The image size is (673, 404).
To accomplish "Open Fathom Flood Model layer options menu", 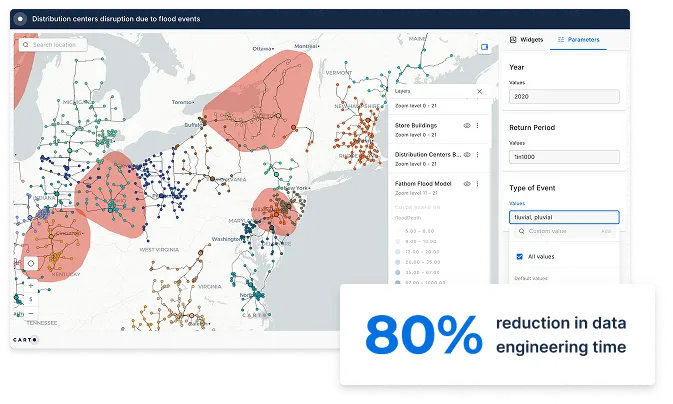I will pos(478,182).
